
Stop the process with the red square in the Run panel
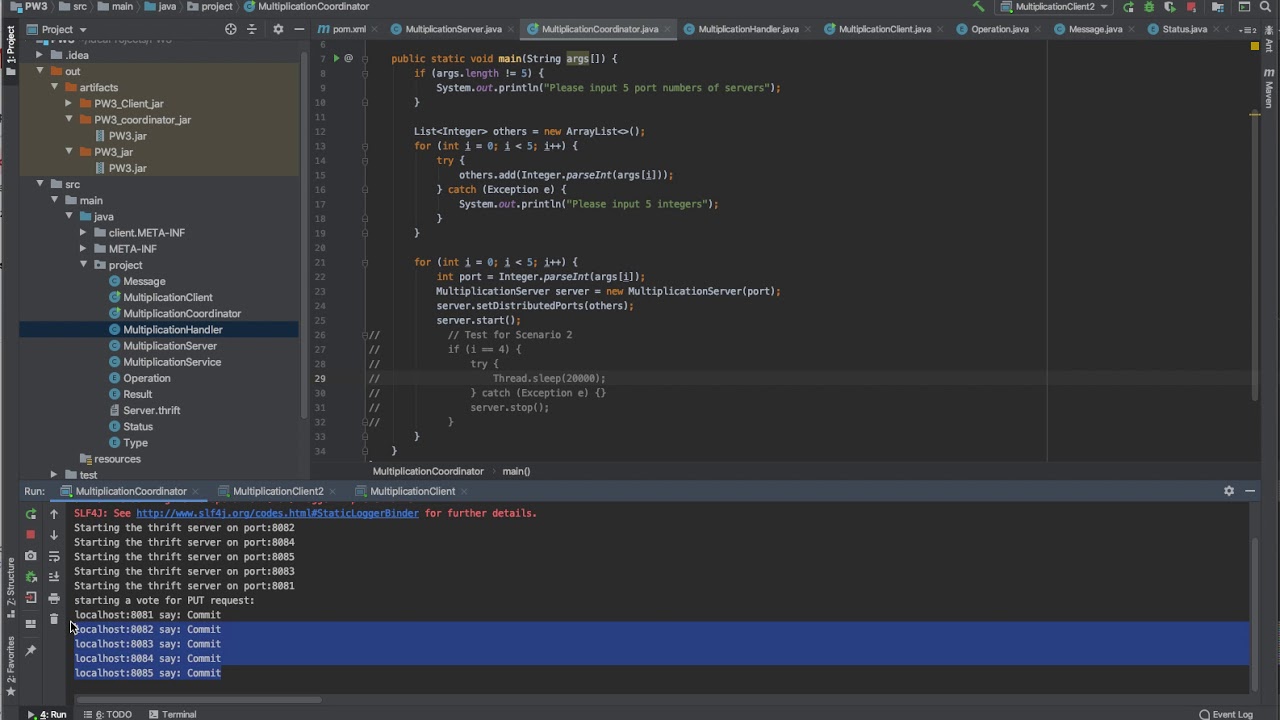[x=31, y=535]
